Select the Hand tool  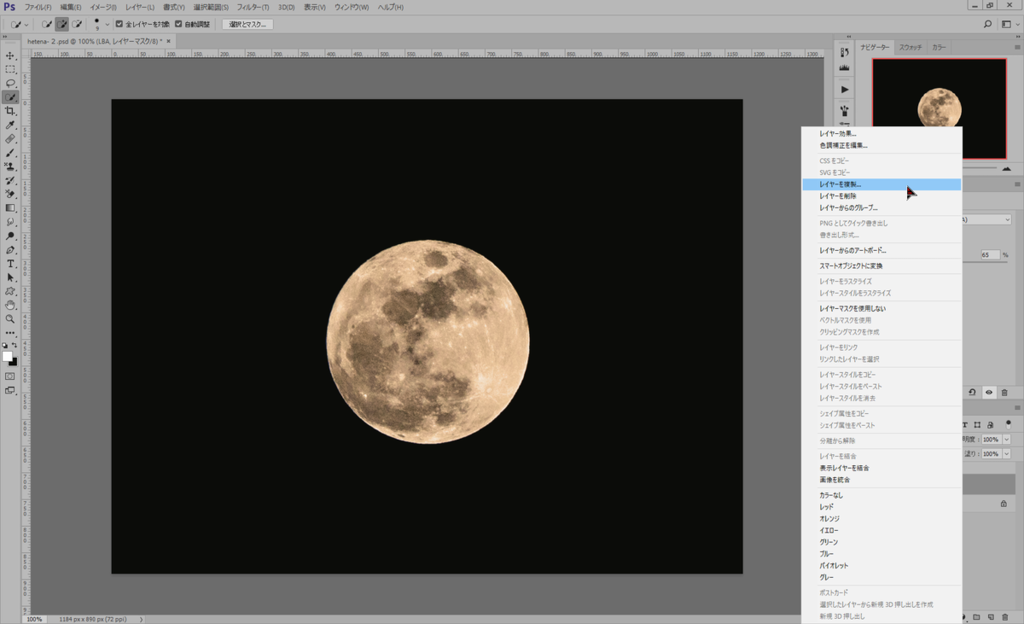[x=10, y=305]
